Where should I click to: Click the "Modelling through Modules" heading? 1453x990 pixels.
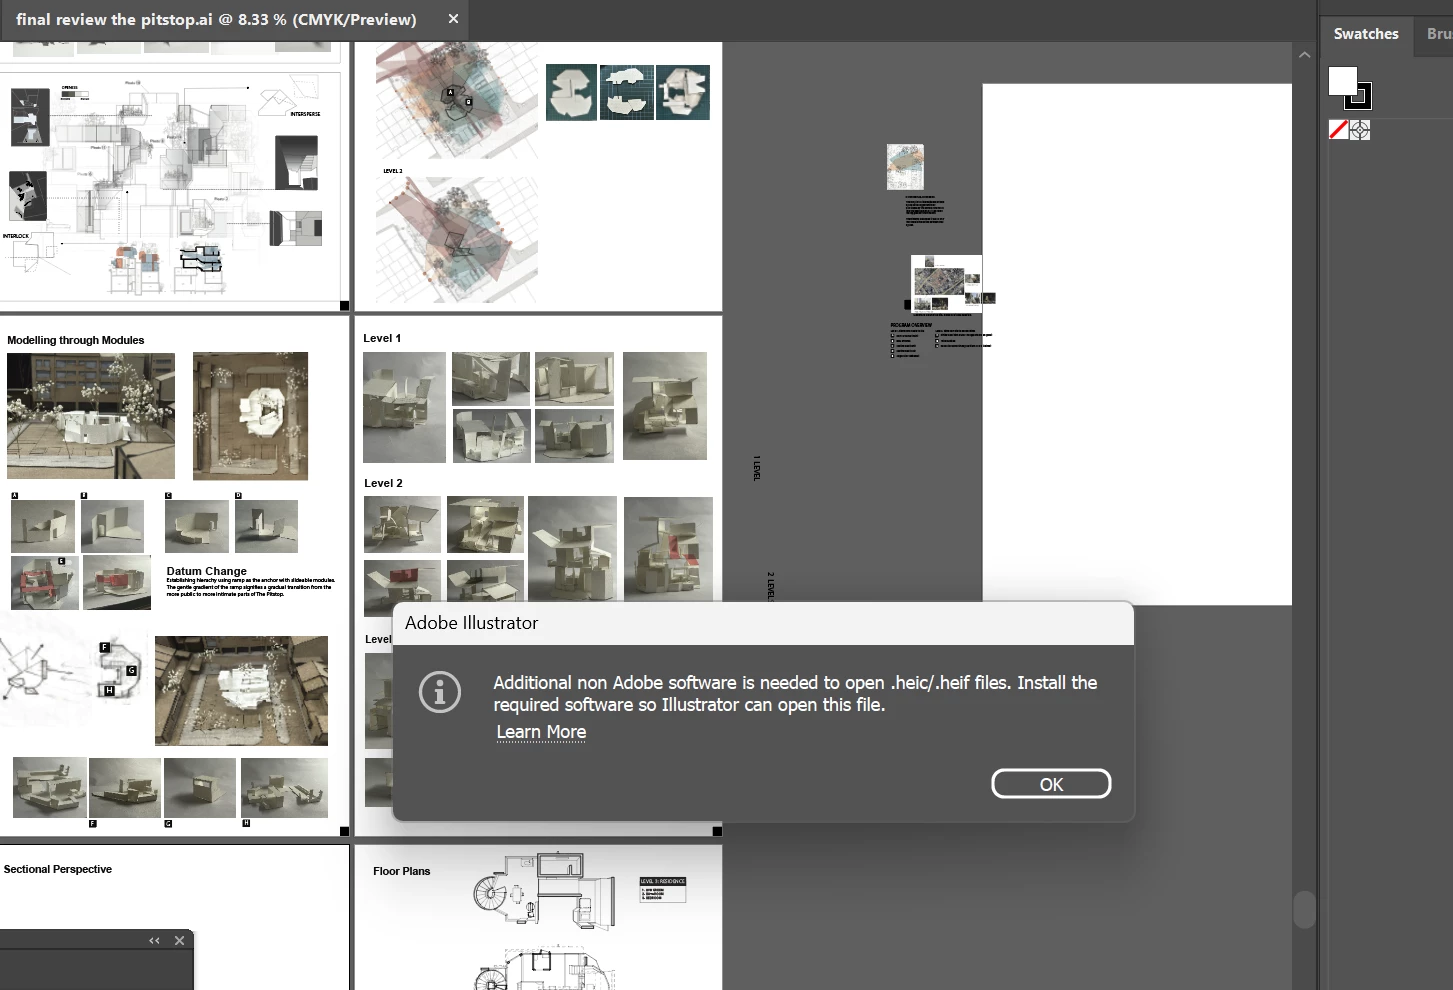click(76, 340)
